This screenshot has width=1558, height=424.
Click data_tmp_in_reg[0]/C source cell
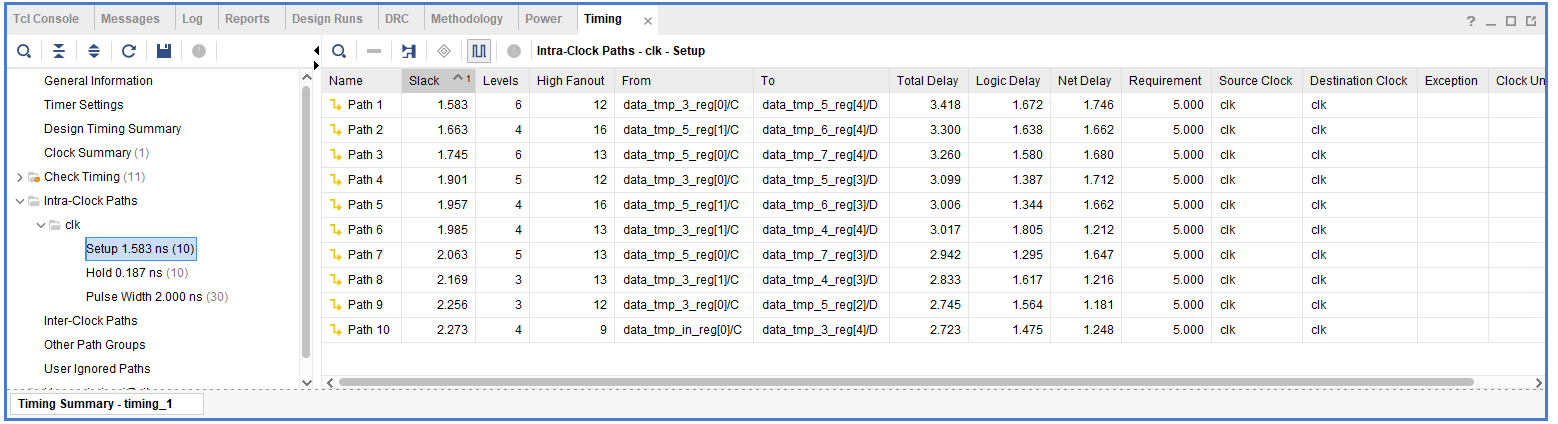pos(682,330)
